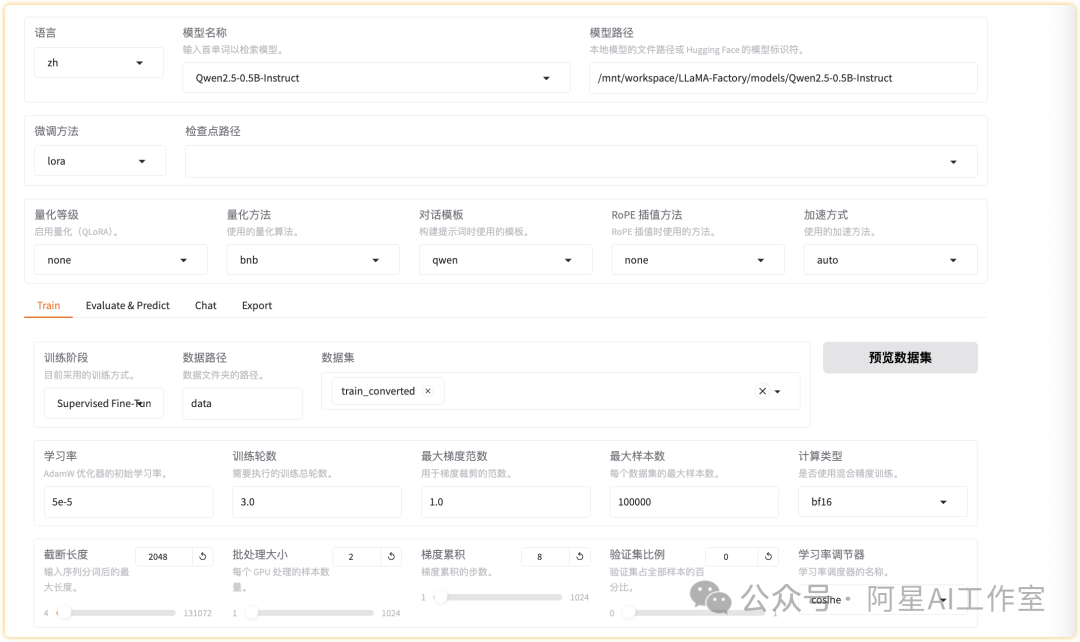
Task: Switch to the Evaluate & Predict tab
Action: pyautogui.click(x=127, y=305)
